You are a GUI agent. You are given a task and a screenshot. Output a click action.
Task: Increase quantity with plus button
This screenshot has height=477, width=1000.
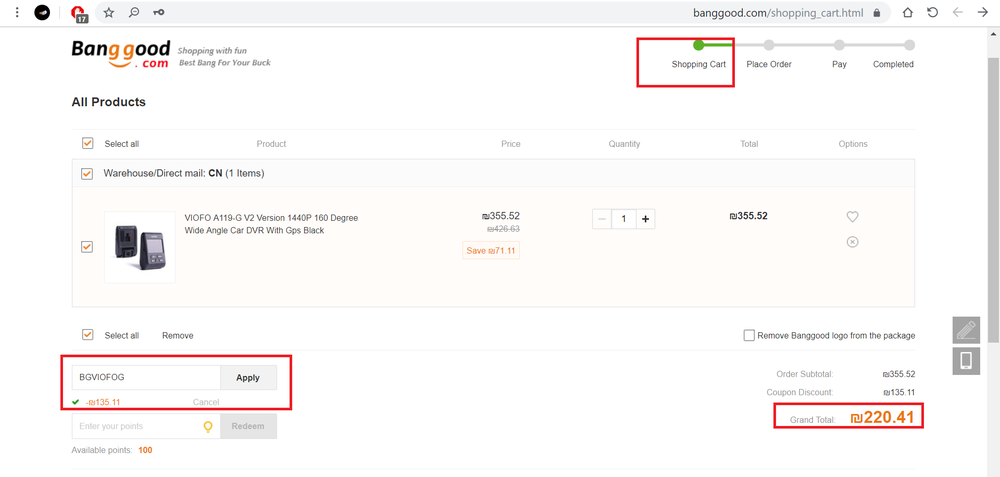645,219
